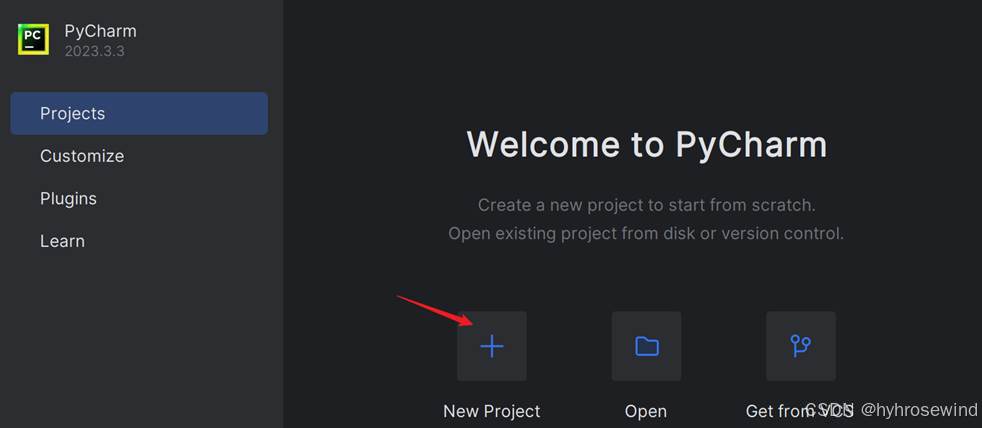The image size is (982, 428).
Task: Click the Open label under folder icon
Action: click(646, 412)
